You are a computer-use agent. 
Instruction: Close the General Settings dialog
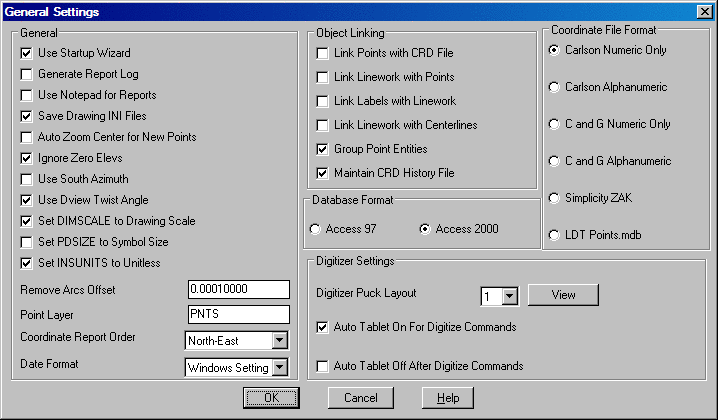click(x=704, y=10)
